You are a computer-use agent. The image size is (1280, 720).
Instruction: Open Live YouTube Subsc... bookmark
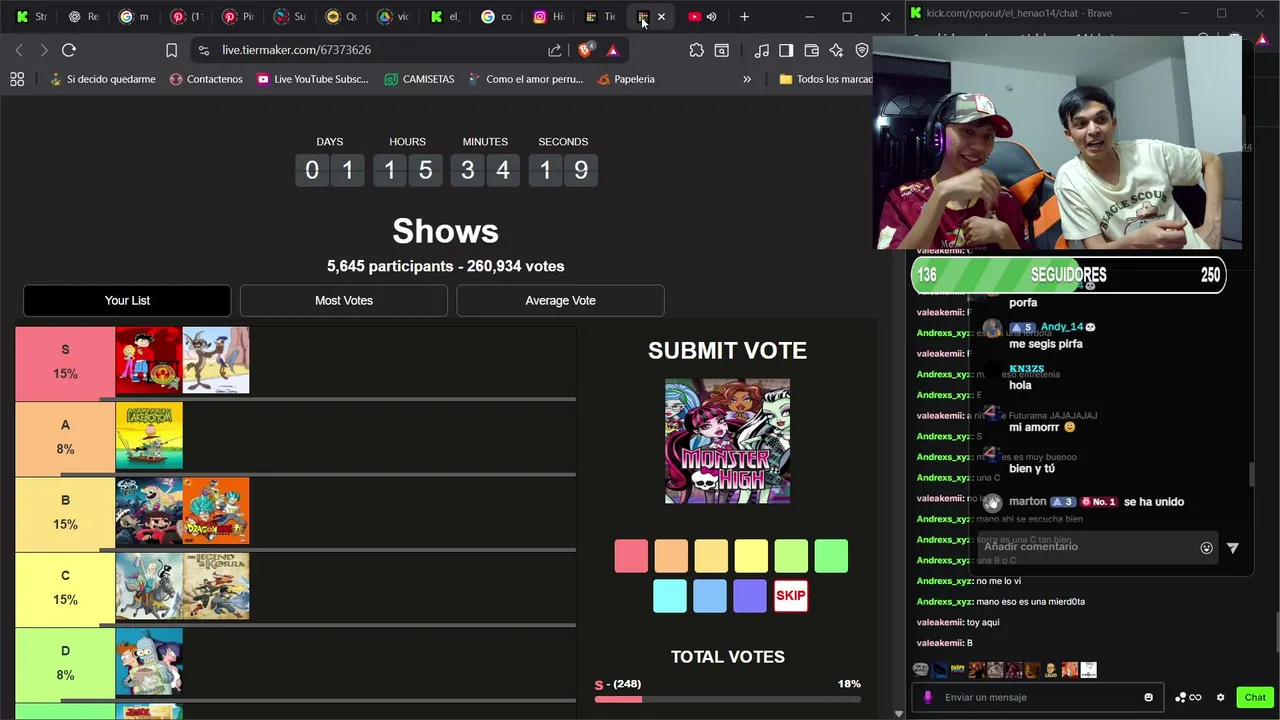[312, 79]
